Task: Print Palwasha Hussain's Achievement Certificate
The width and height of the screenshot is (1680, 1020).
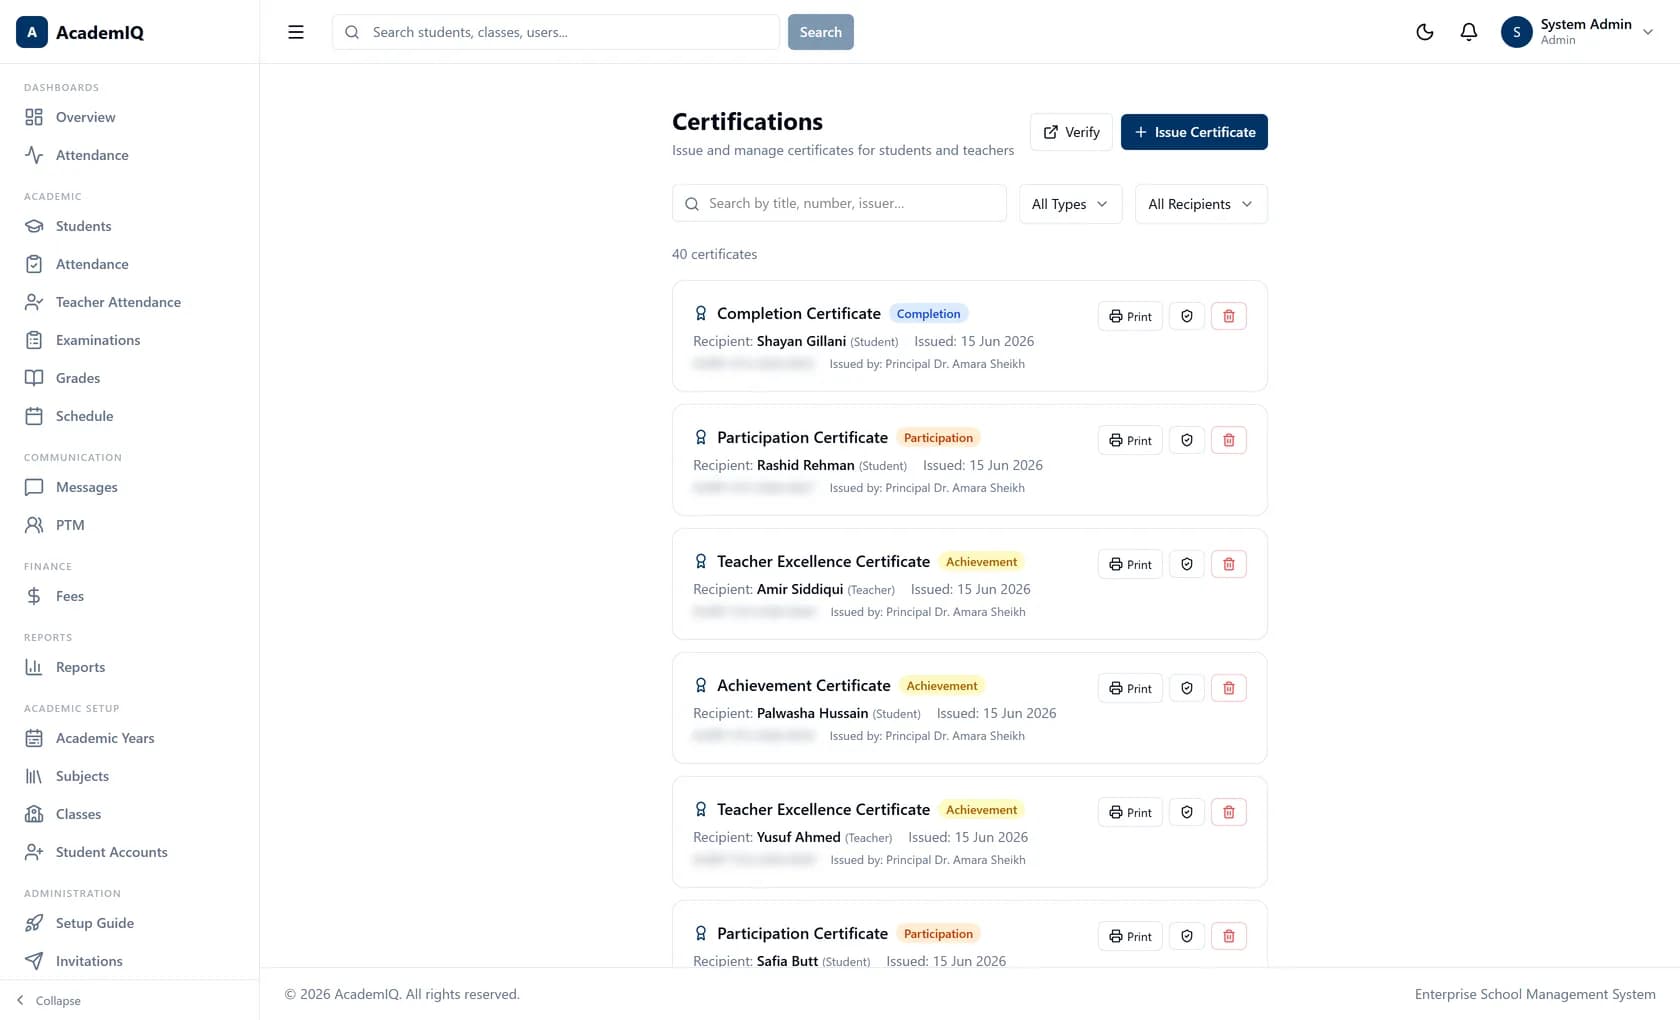Action: pos(1130,688)
